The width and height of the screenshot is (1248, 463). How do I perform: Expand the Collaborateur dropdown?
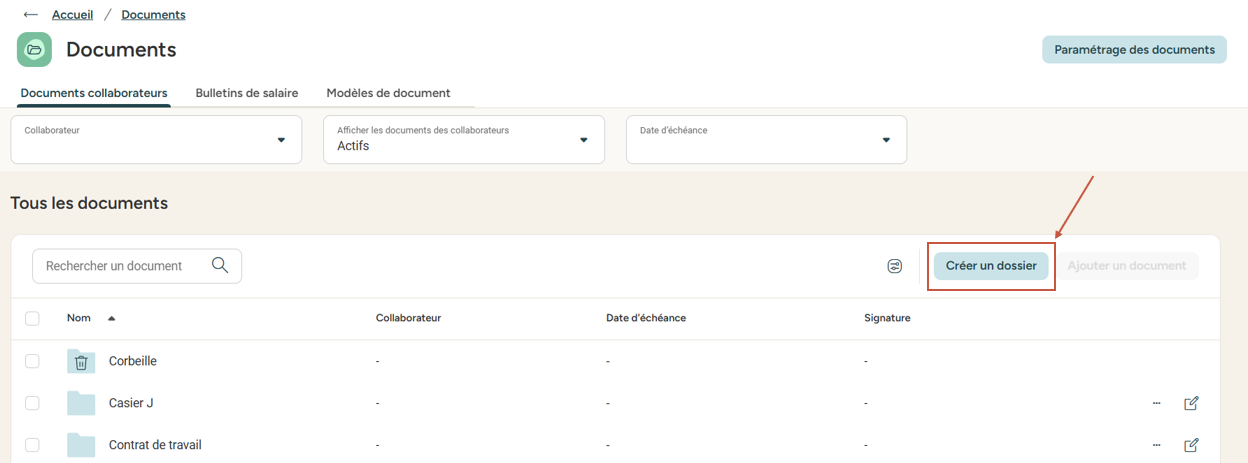point(281,140)
